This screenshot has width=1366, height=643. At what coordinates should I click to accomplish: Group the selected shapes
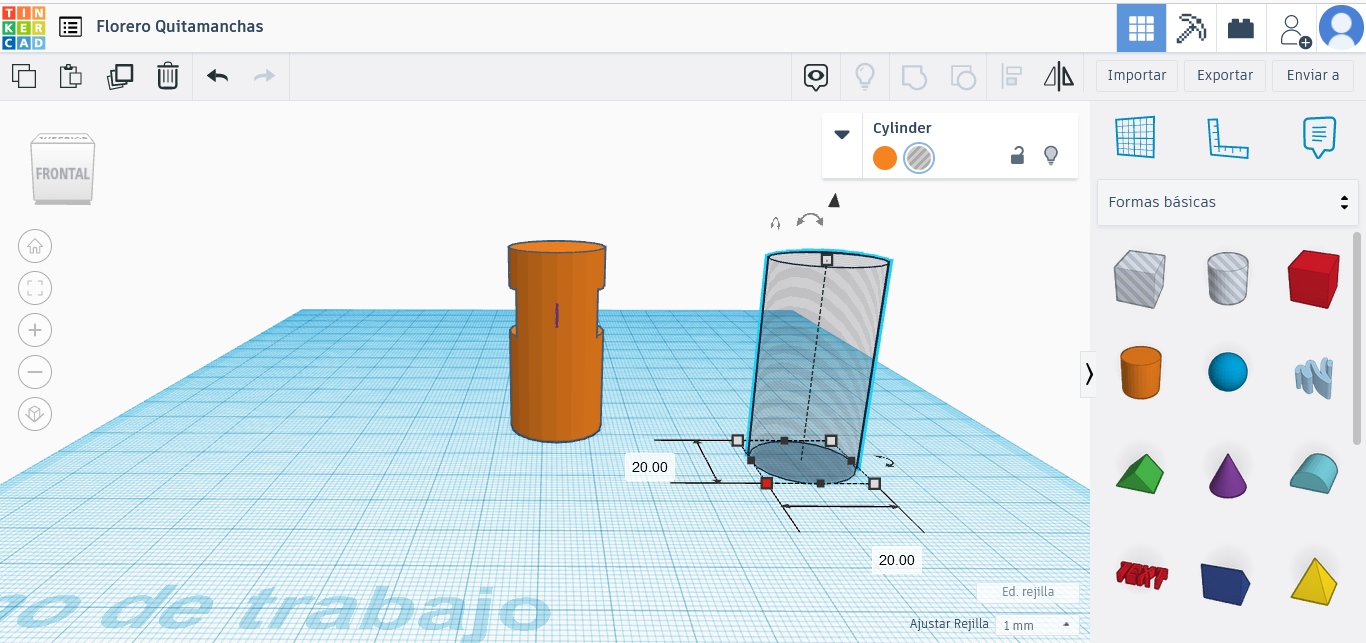coord(914,76)
